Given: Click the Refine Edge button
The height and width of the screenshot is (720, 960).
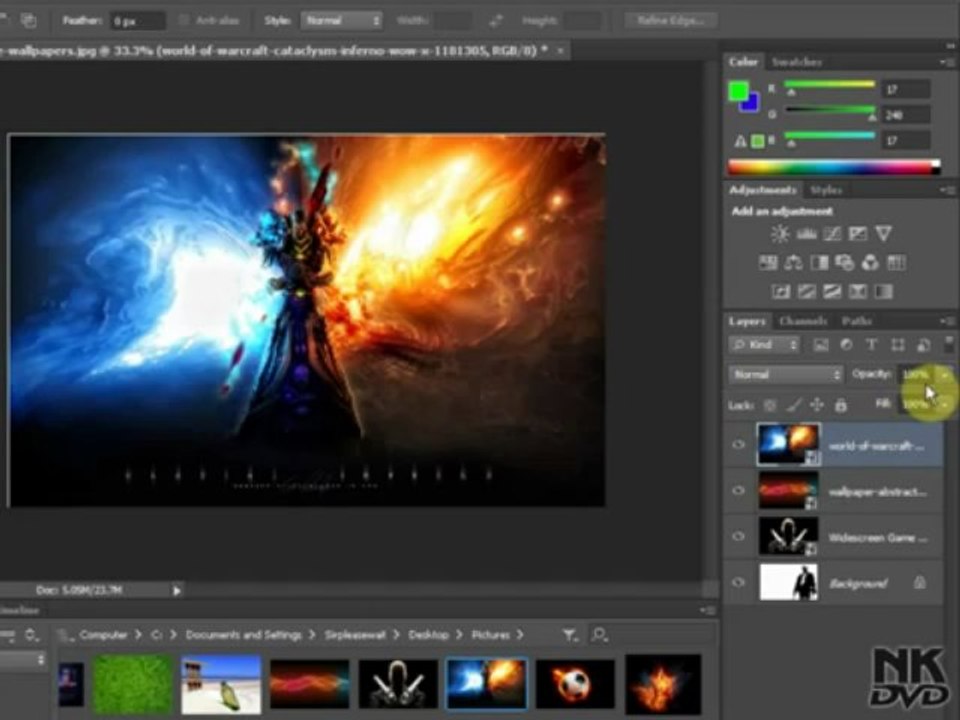Looking at the screenshot, I should pyautogui.click(x=670, y=21).
